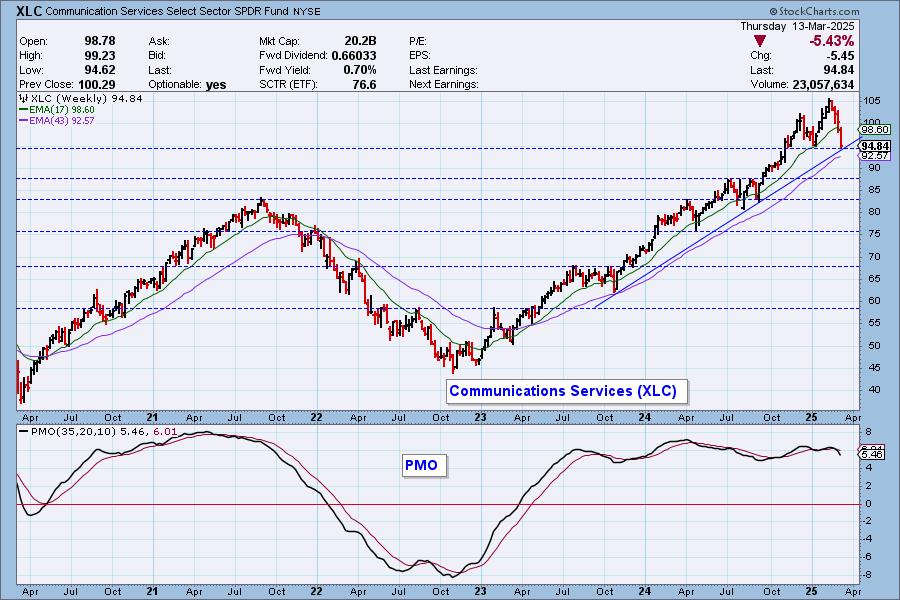
Task: Click year '21' on the PMO panel time axis
Action: point(152,591)
